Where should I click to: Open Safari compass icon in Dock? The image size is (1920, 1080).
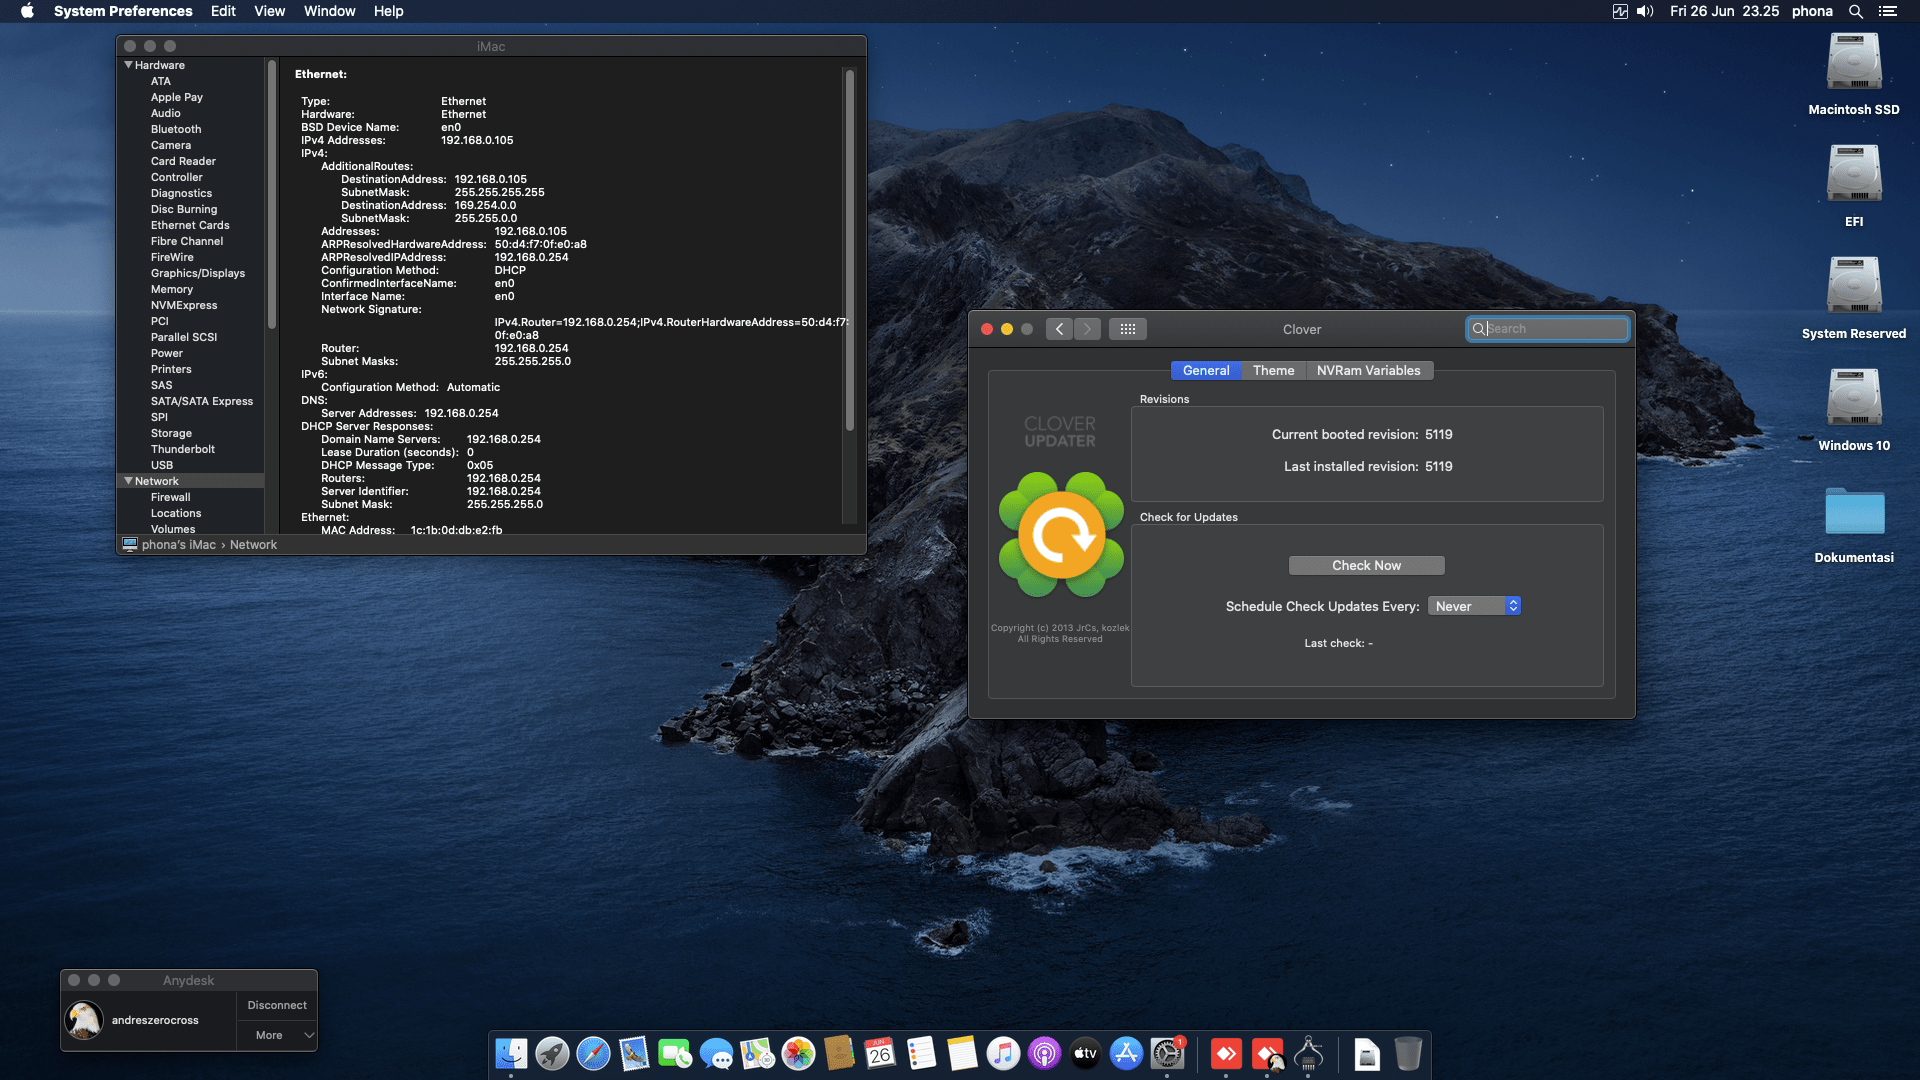point(593,1054)
